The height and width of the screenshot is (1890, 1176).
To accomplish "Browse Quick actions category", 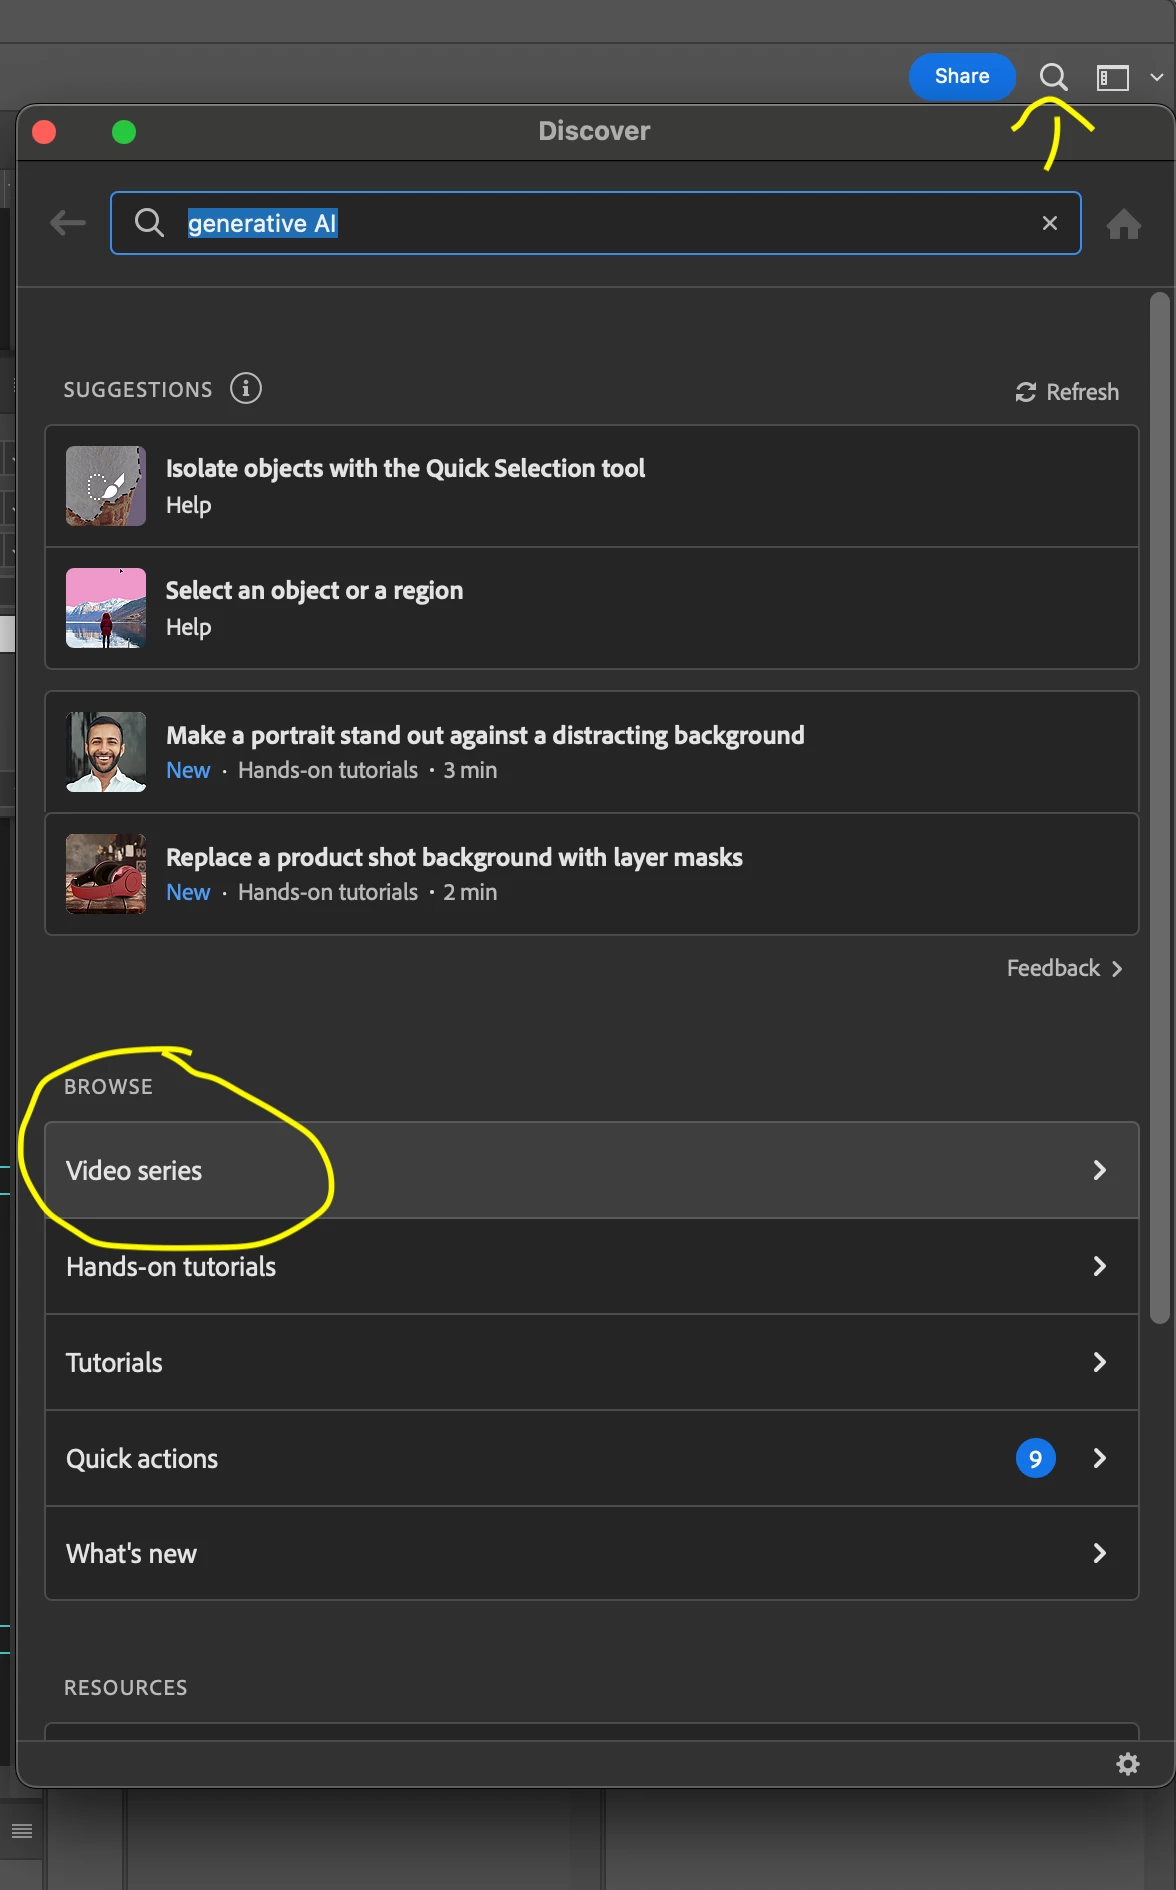I will pyautogui.click(x=592, y=1458).
